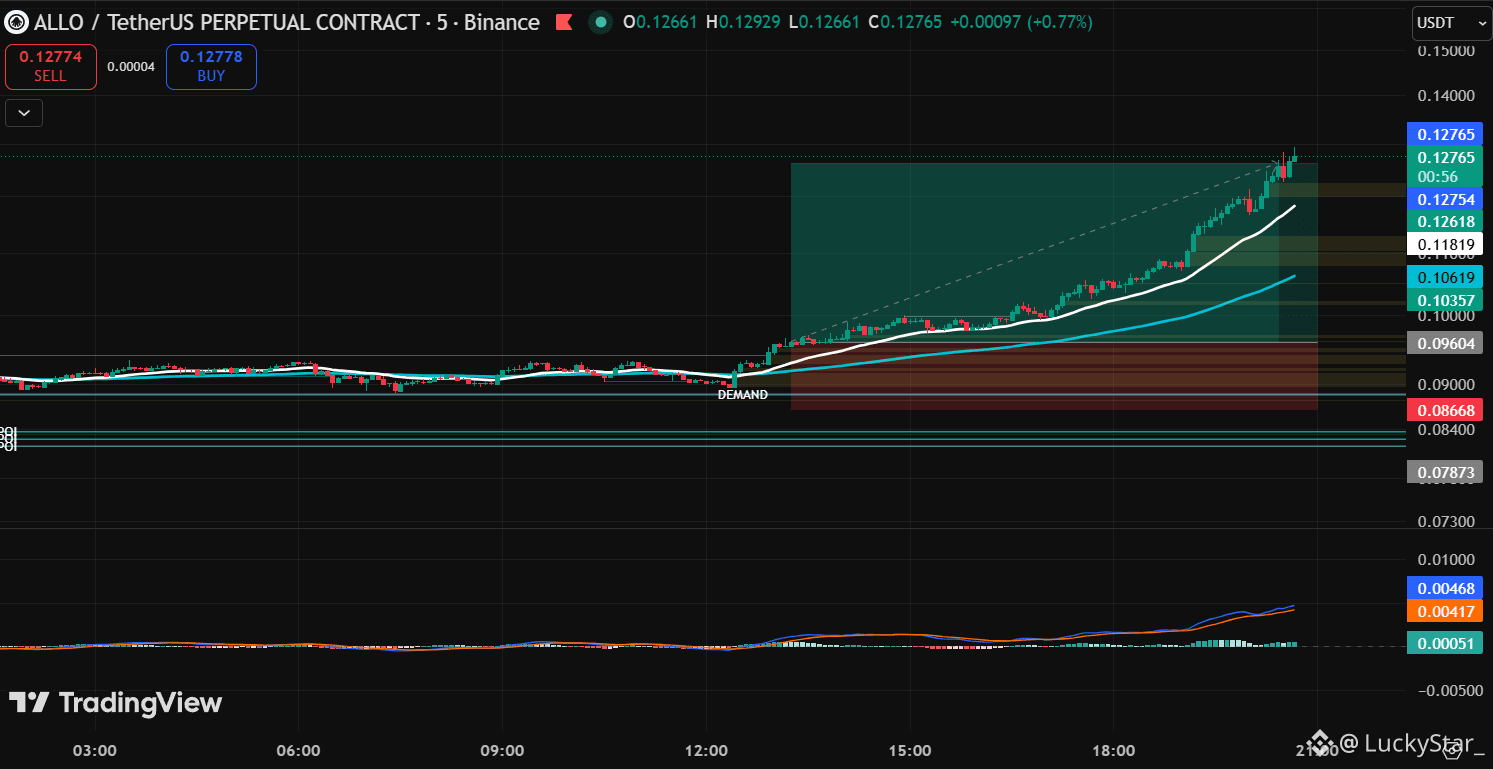This screenshot has width=1493, height=769.
Task: Select the high price H0.12929
Action: tap(743, 22)
